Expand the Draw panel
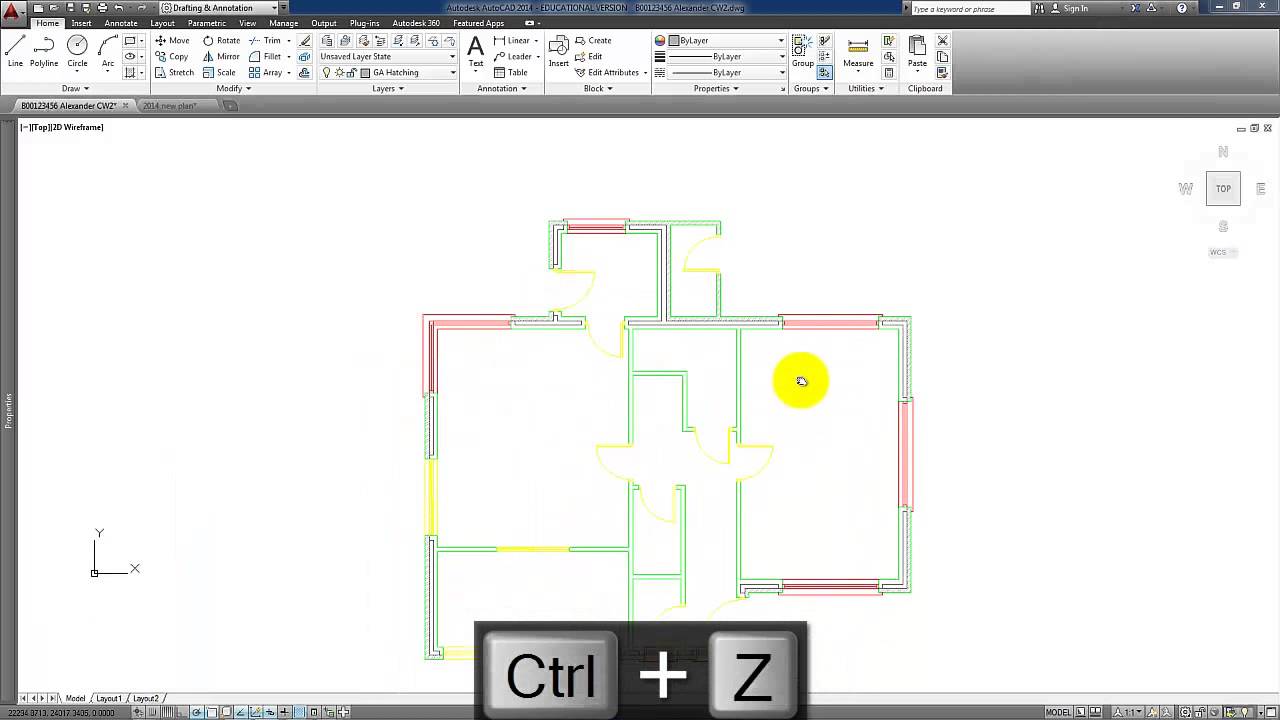Screen dimensions: 1280x720 pos(74,88)
